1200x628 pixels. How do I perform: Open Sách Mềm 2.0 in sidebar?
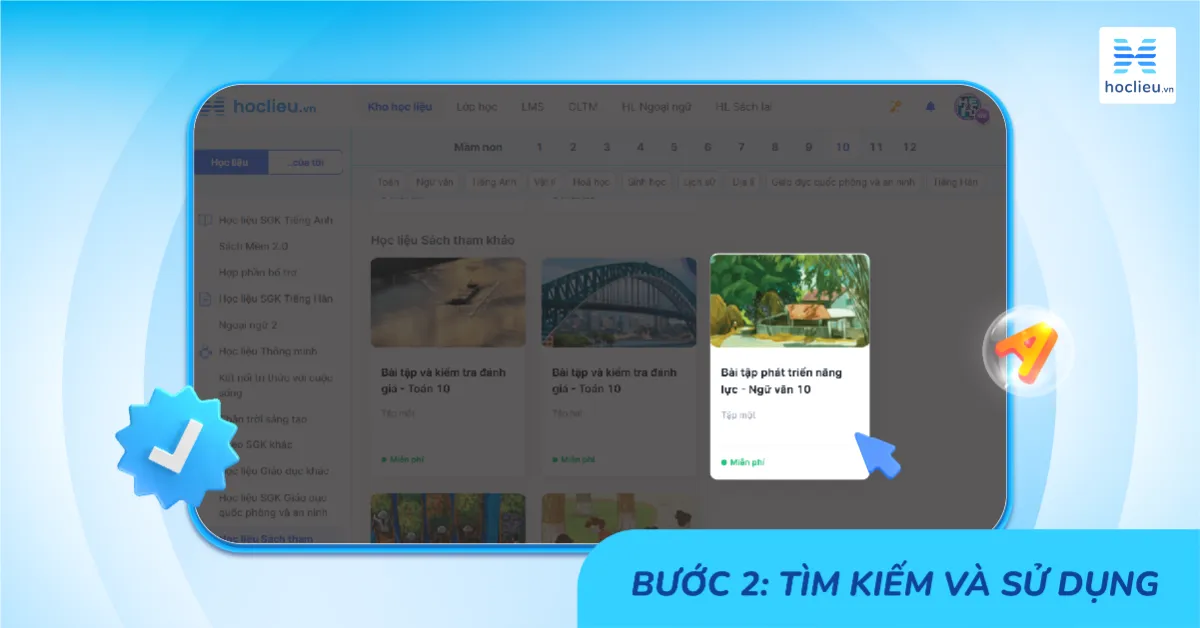[x=254, y=246]
